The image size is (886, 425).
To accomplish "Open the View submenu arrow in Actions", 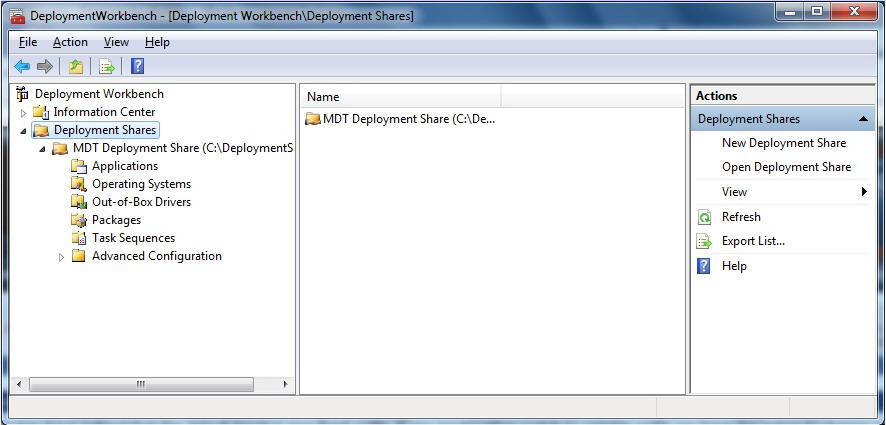I will [x=864, y=192].
